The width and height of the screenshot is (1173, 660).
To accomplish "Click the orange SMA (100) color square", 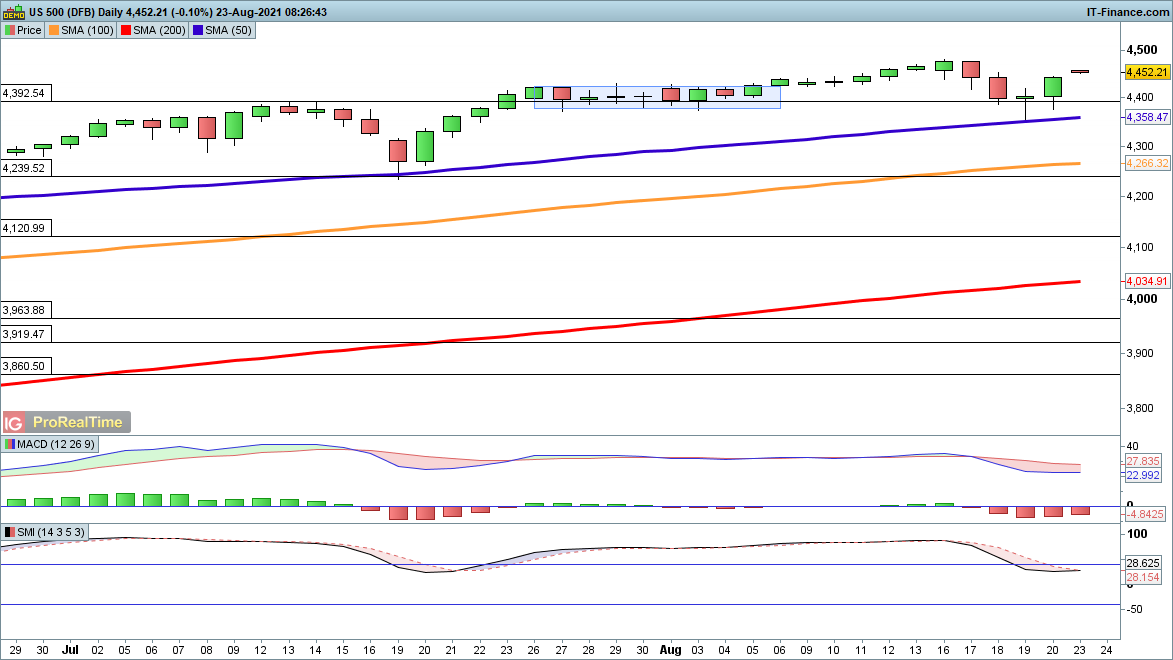I will click(x=54, y=31).
